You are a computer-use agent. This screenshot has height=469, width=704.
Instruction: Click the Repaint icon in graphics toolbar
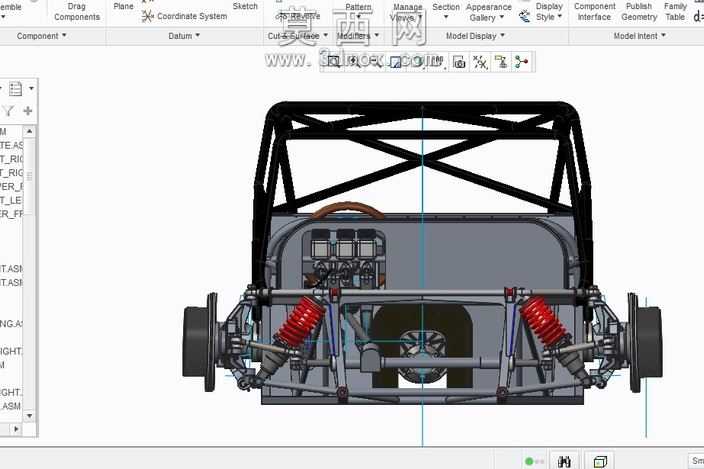(x=395, y=62)
